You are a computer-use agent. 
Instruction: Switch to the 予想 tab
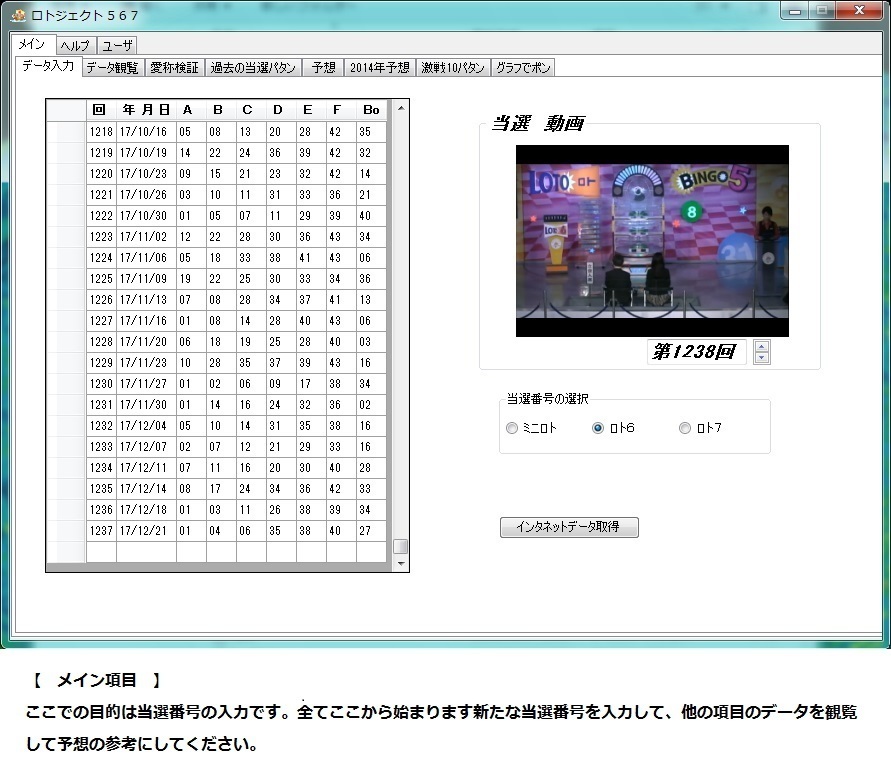pos(323,68)
